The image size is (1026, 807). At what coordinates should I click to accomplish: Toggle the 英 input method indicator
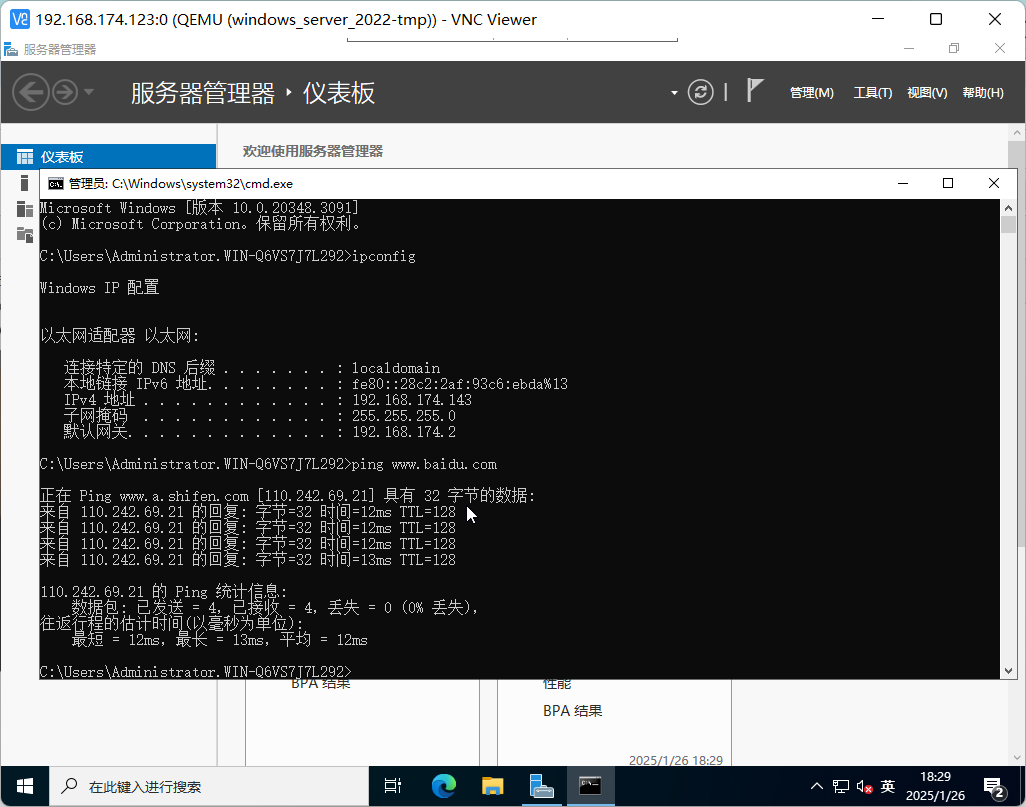point(887,786)
